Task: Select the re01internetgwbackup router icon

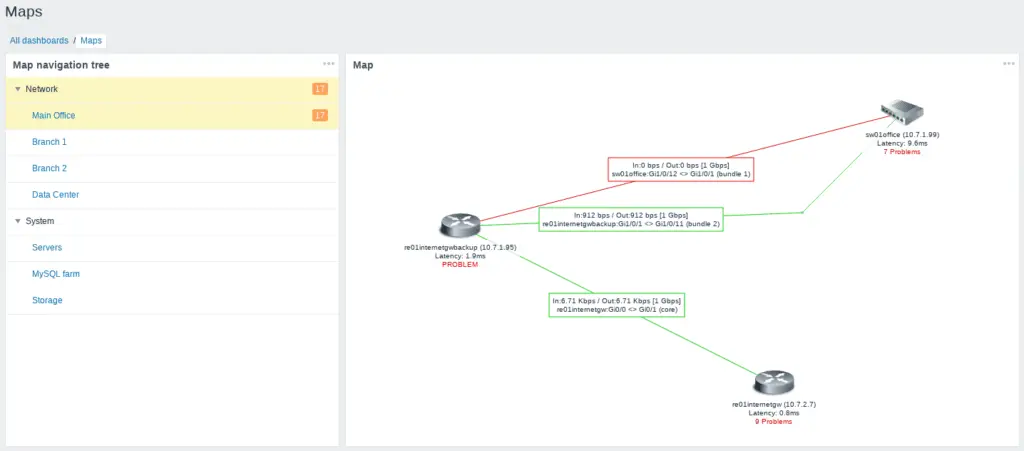Action: (x=460, y=226)
